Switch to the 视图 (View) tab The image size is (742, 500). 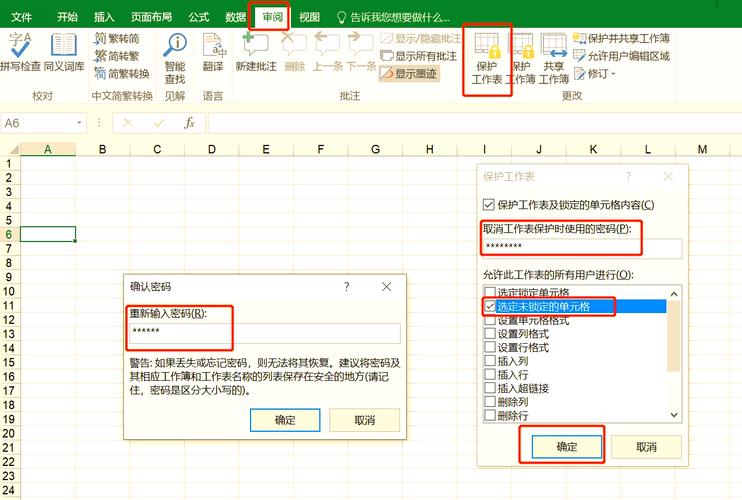point(309,18)
